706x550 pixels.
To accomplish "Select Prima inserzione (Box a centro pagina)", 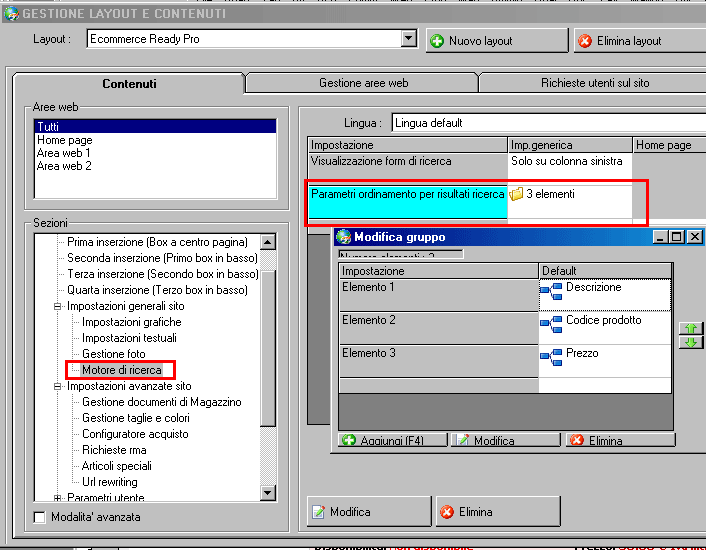I will (x=158, y=242).
